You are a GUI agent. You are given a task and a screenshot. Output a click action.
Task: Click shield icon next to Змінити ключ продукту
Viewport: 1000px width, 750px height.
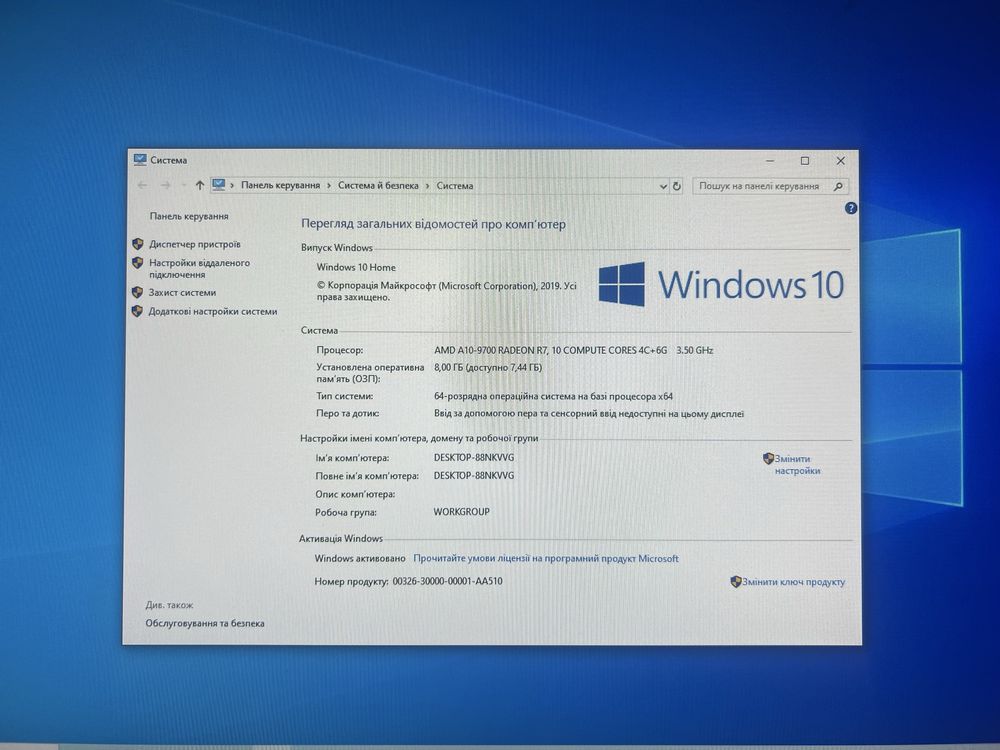point(735,582)
